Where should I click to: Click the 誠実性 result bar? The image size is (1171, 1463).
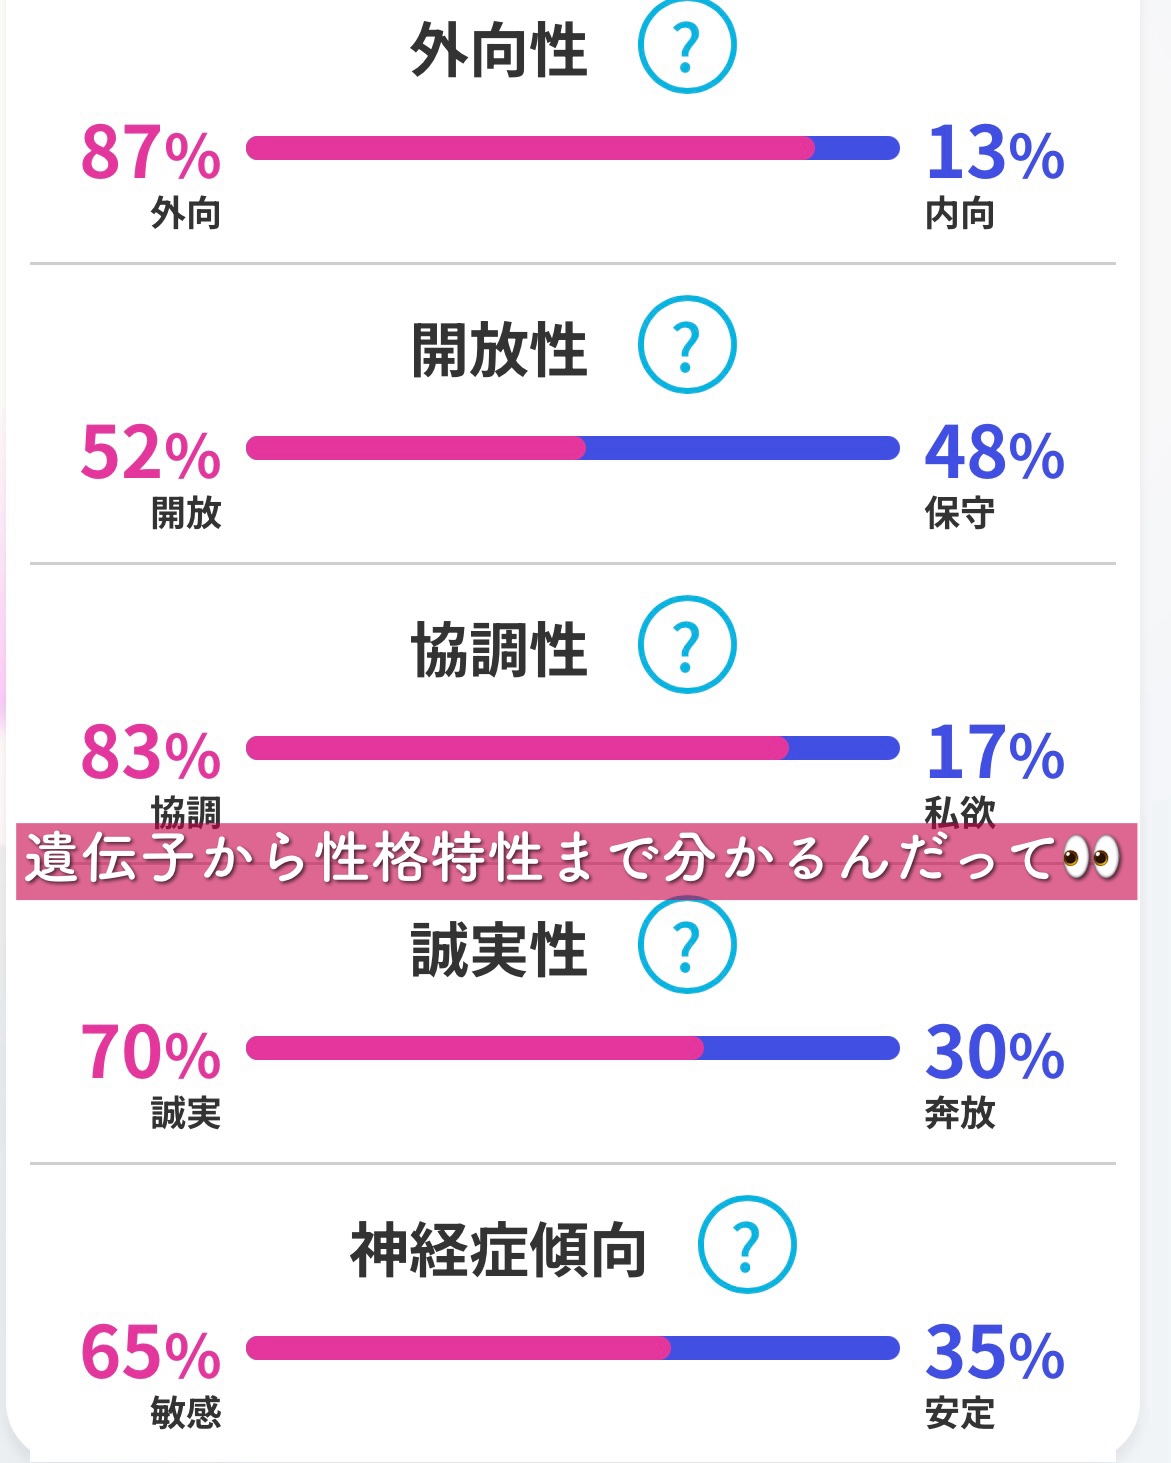[x=572, y=1048]
